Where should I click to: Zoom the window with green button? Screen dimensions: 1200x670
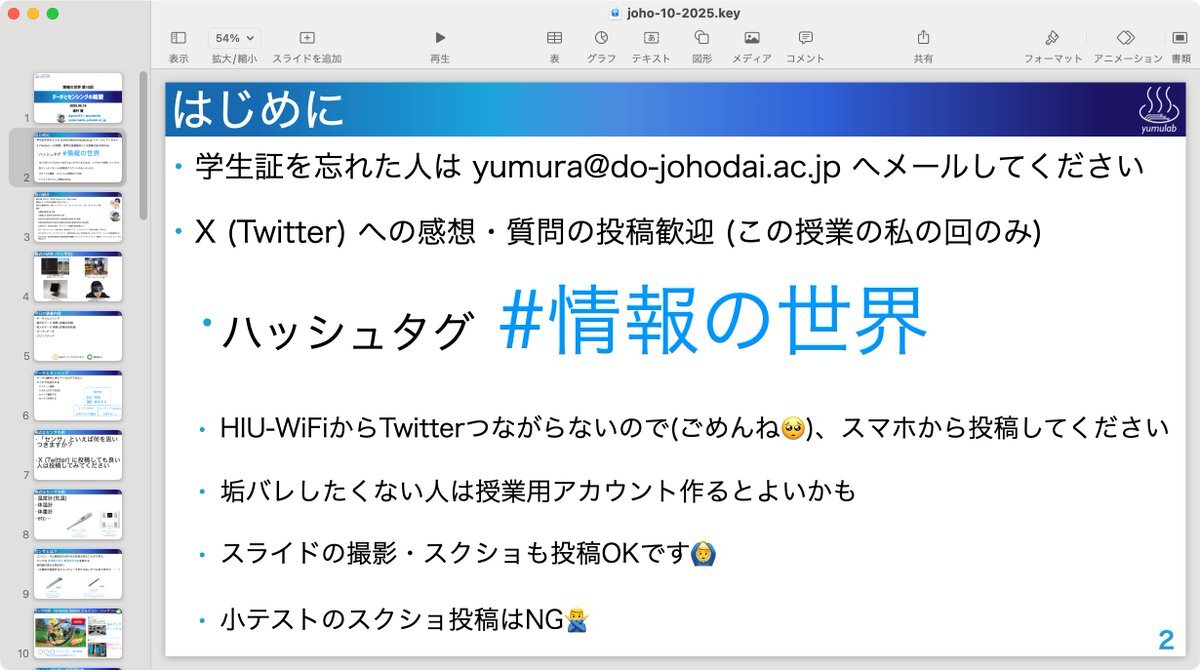[53, 14]
